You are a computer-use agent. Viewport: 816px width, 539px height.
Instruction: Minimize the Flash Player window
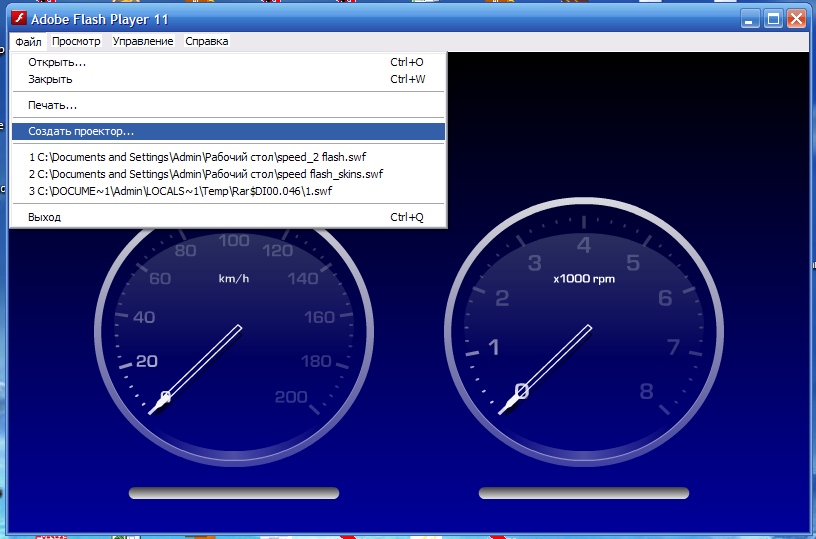point(750,18)
